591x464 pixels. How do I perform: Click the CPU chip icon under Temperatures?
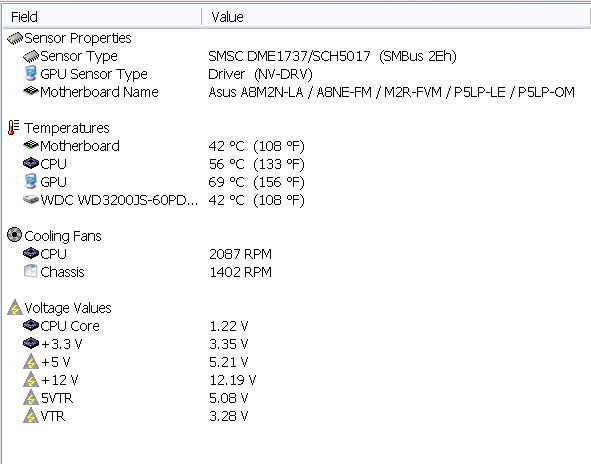coord(31,163)
